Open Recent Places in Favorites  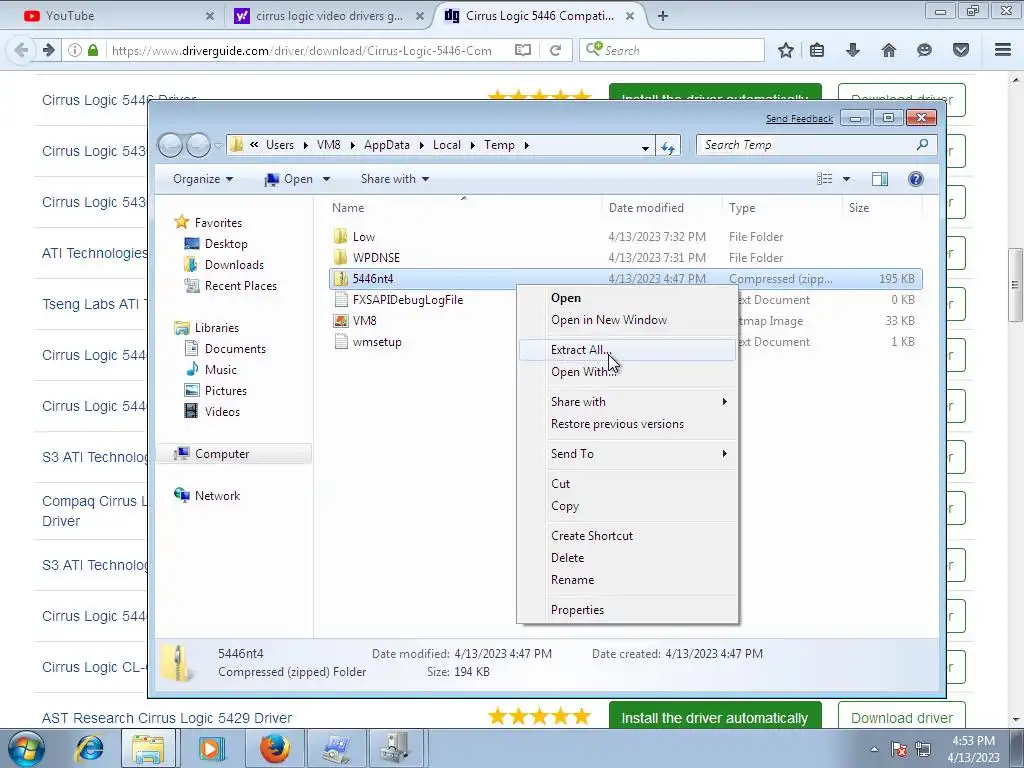click(x=240, y=285)
